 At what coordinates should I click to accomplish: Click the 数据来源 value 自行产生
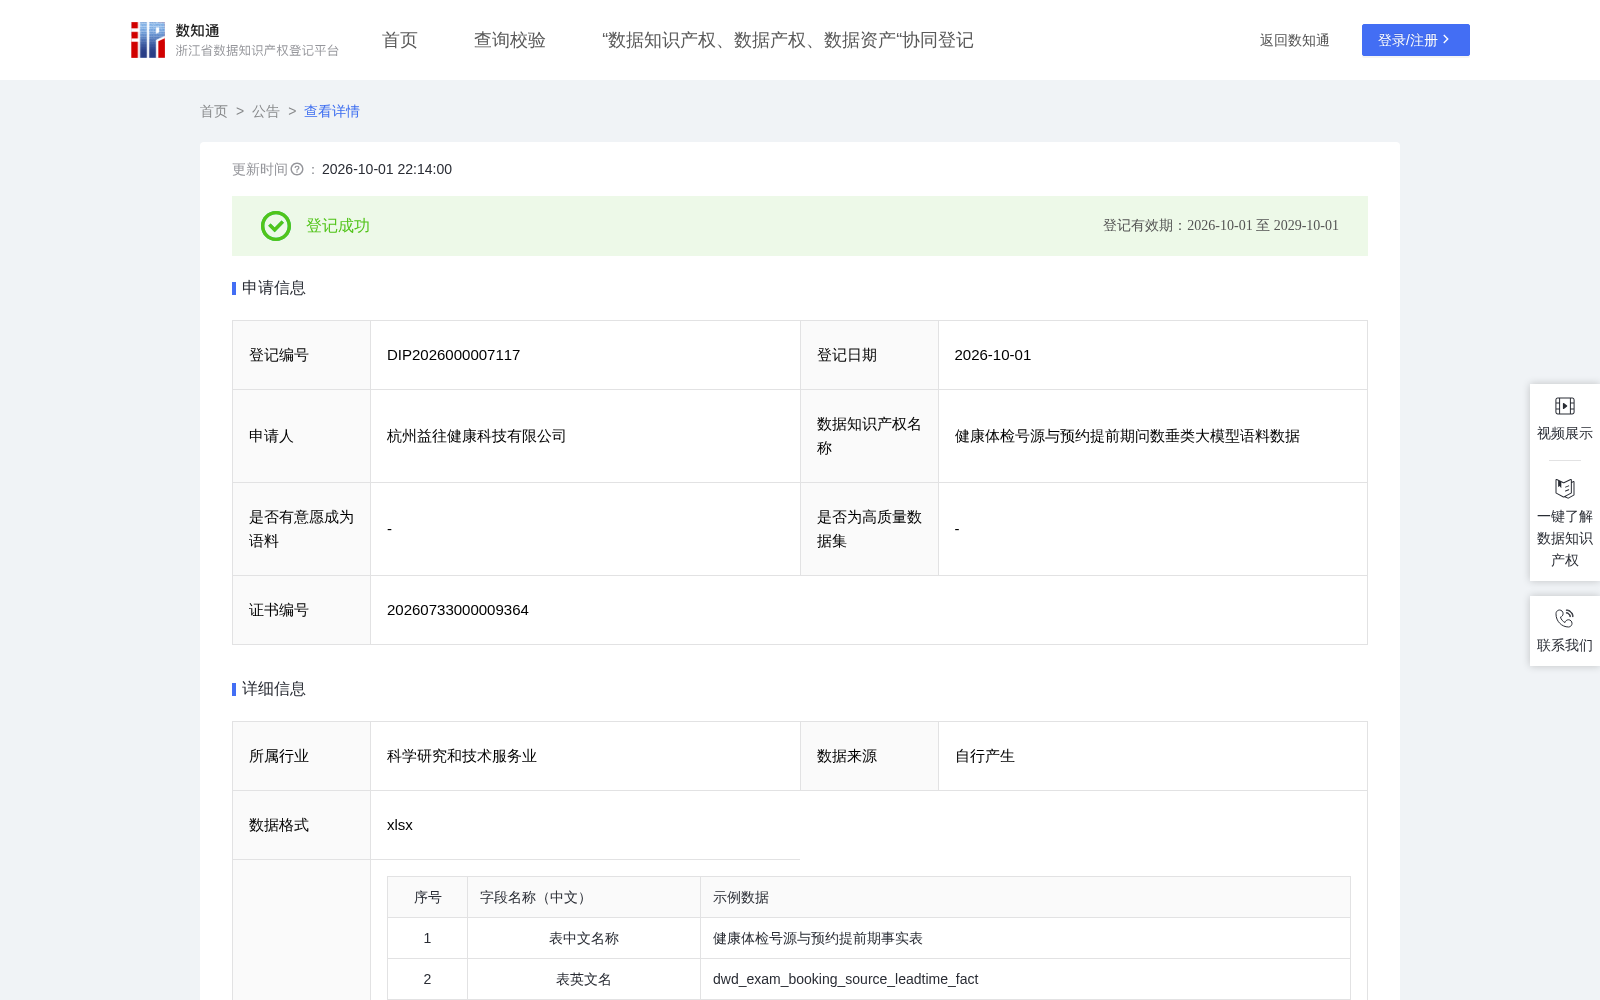coord(985,756)
